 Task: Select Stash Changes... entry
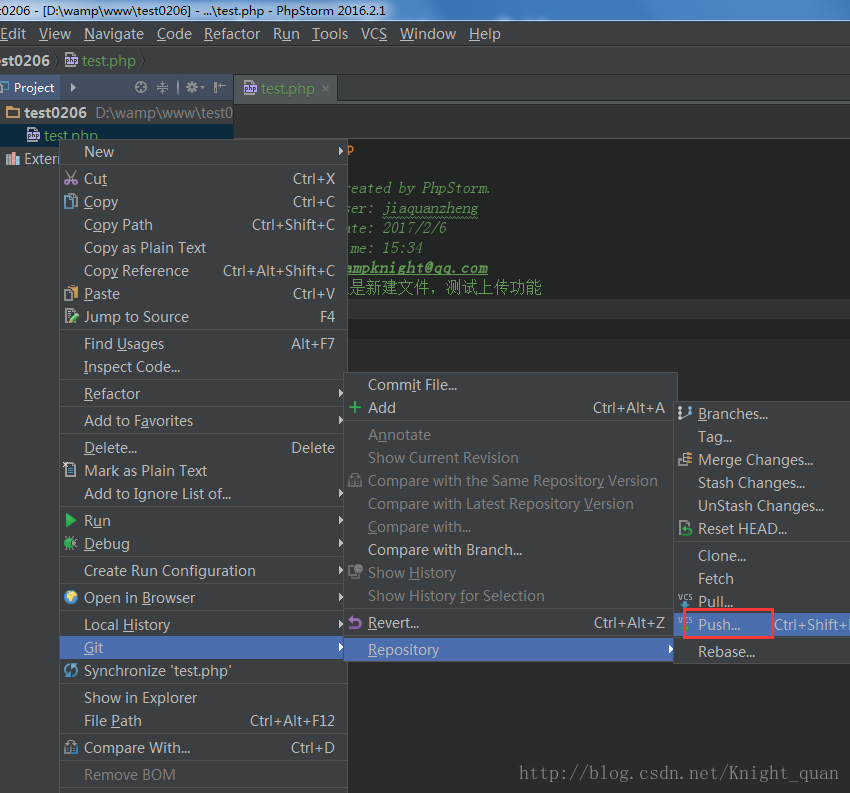pos(762,482)
